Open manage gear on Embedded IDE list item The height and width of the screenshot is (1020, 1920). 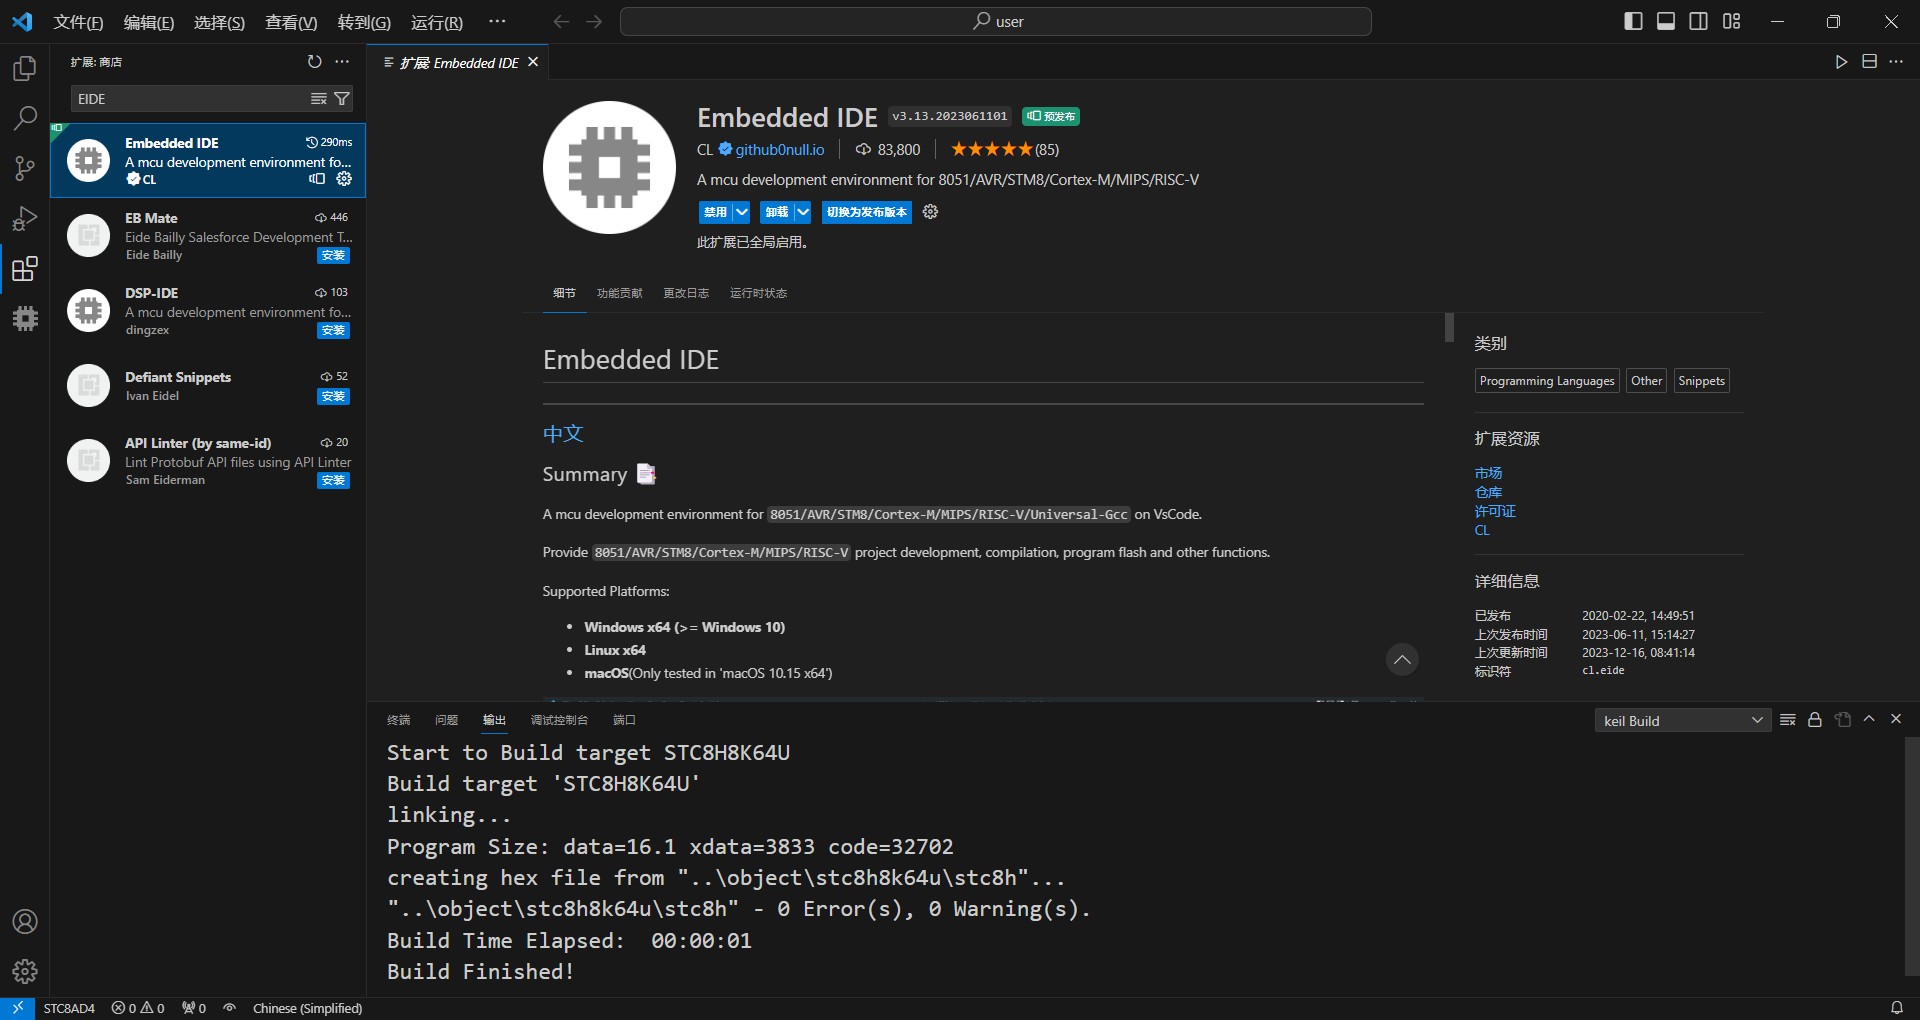pyautogui.click(x=344, y=179)
